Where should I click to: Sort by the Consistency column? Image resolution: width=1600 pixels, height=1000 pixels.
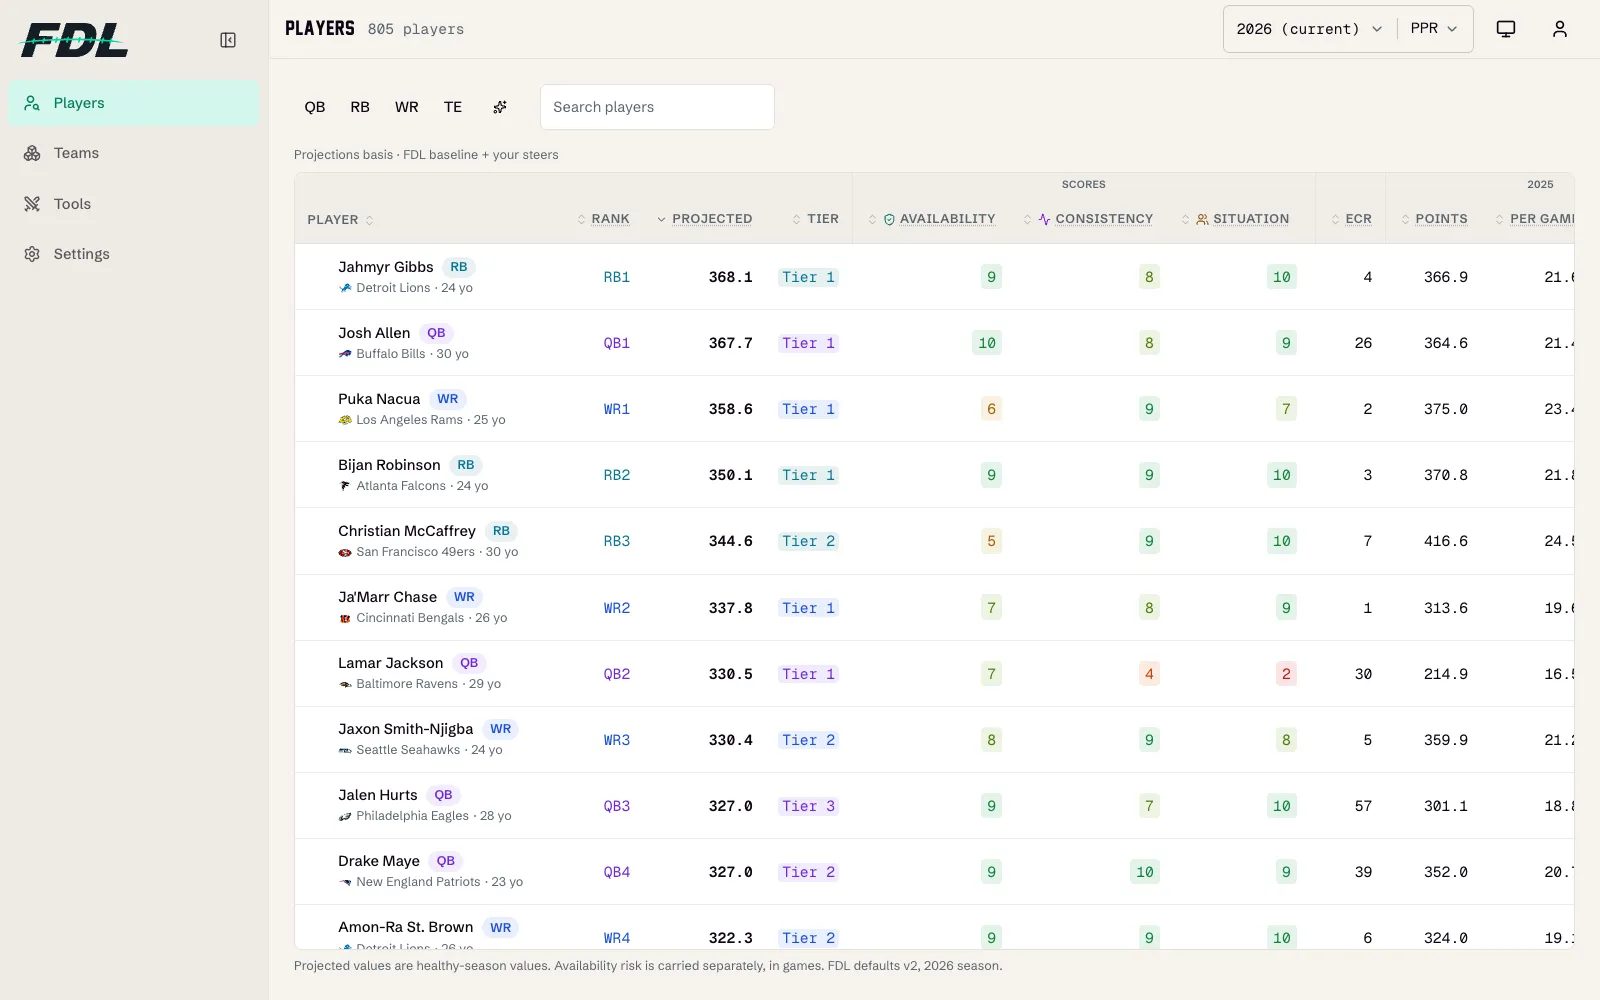pyautogui.click(x=1087, y=219)
